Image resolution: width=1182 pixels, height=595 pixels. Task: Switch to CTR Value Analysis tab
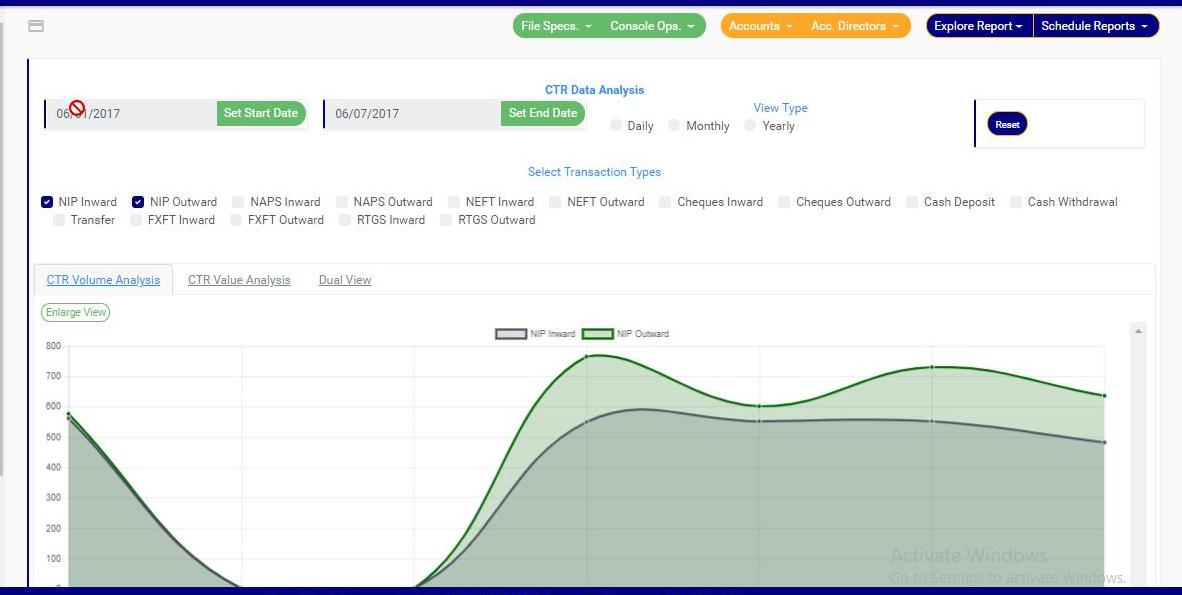point(239,280)
